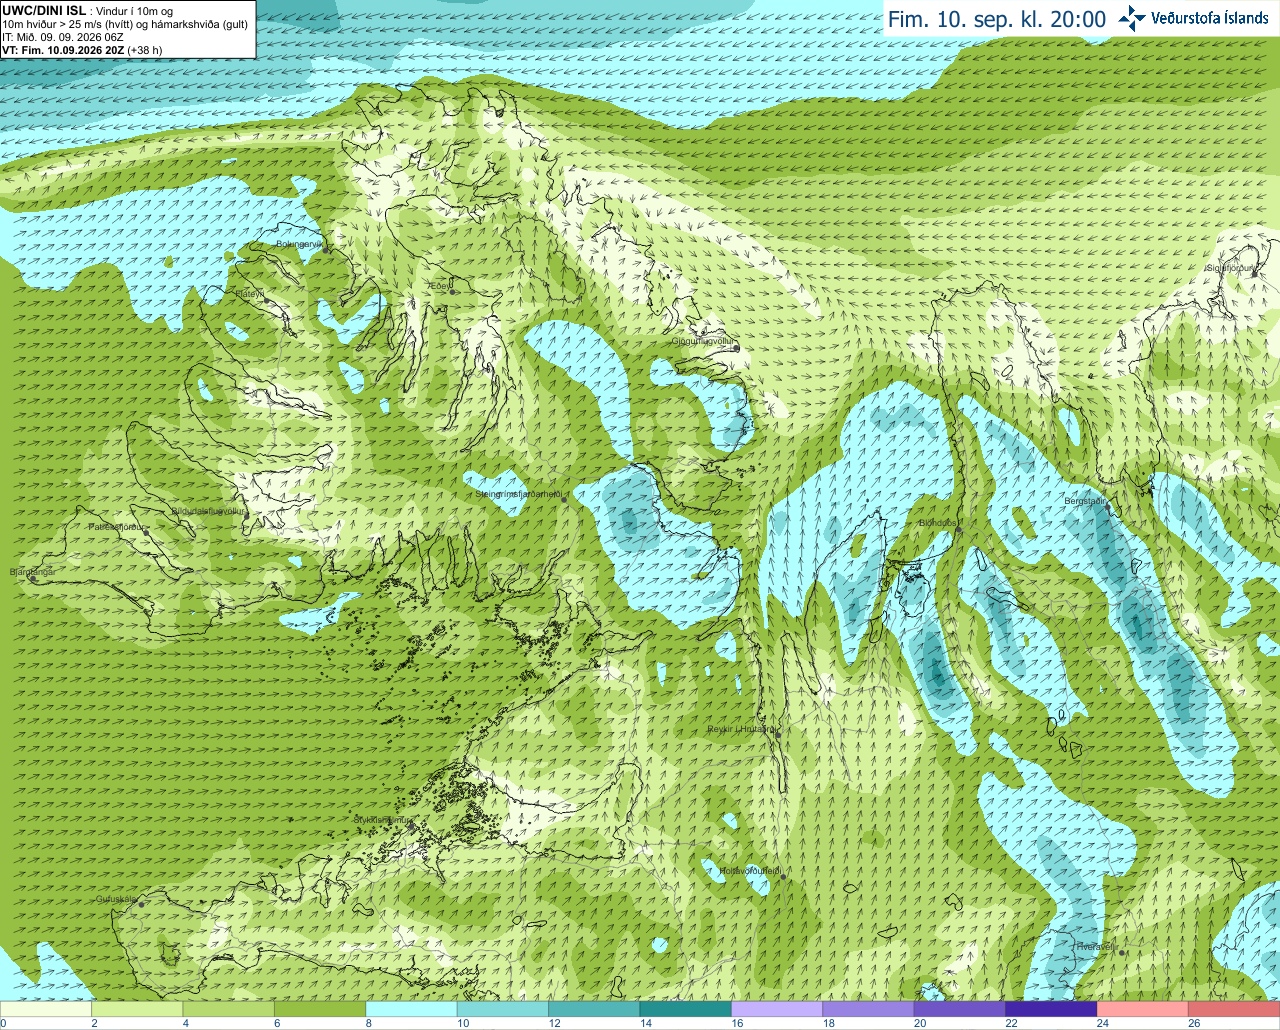The width and height of the screenshot is (1280, 1030).
Task: Click the Veðurstofa Íslands logo icon
Action: 1132,17
